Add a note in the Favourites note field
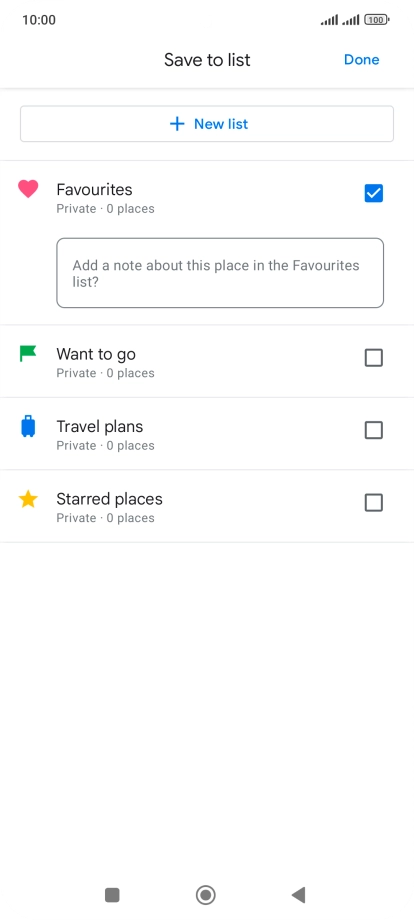The image size is (414, 920). click(220, 273)
